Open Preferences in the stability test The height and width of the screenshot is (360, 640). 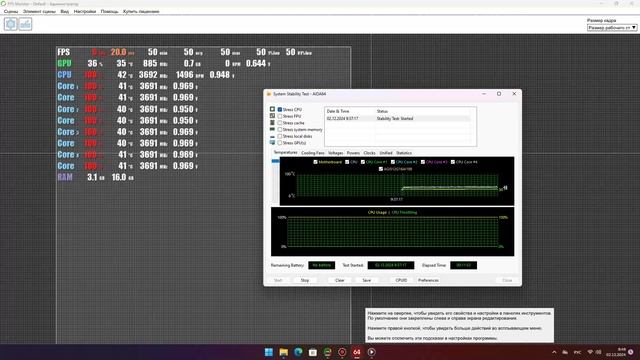tap(428, 280)
